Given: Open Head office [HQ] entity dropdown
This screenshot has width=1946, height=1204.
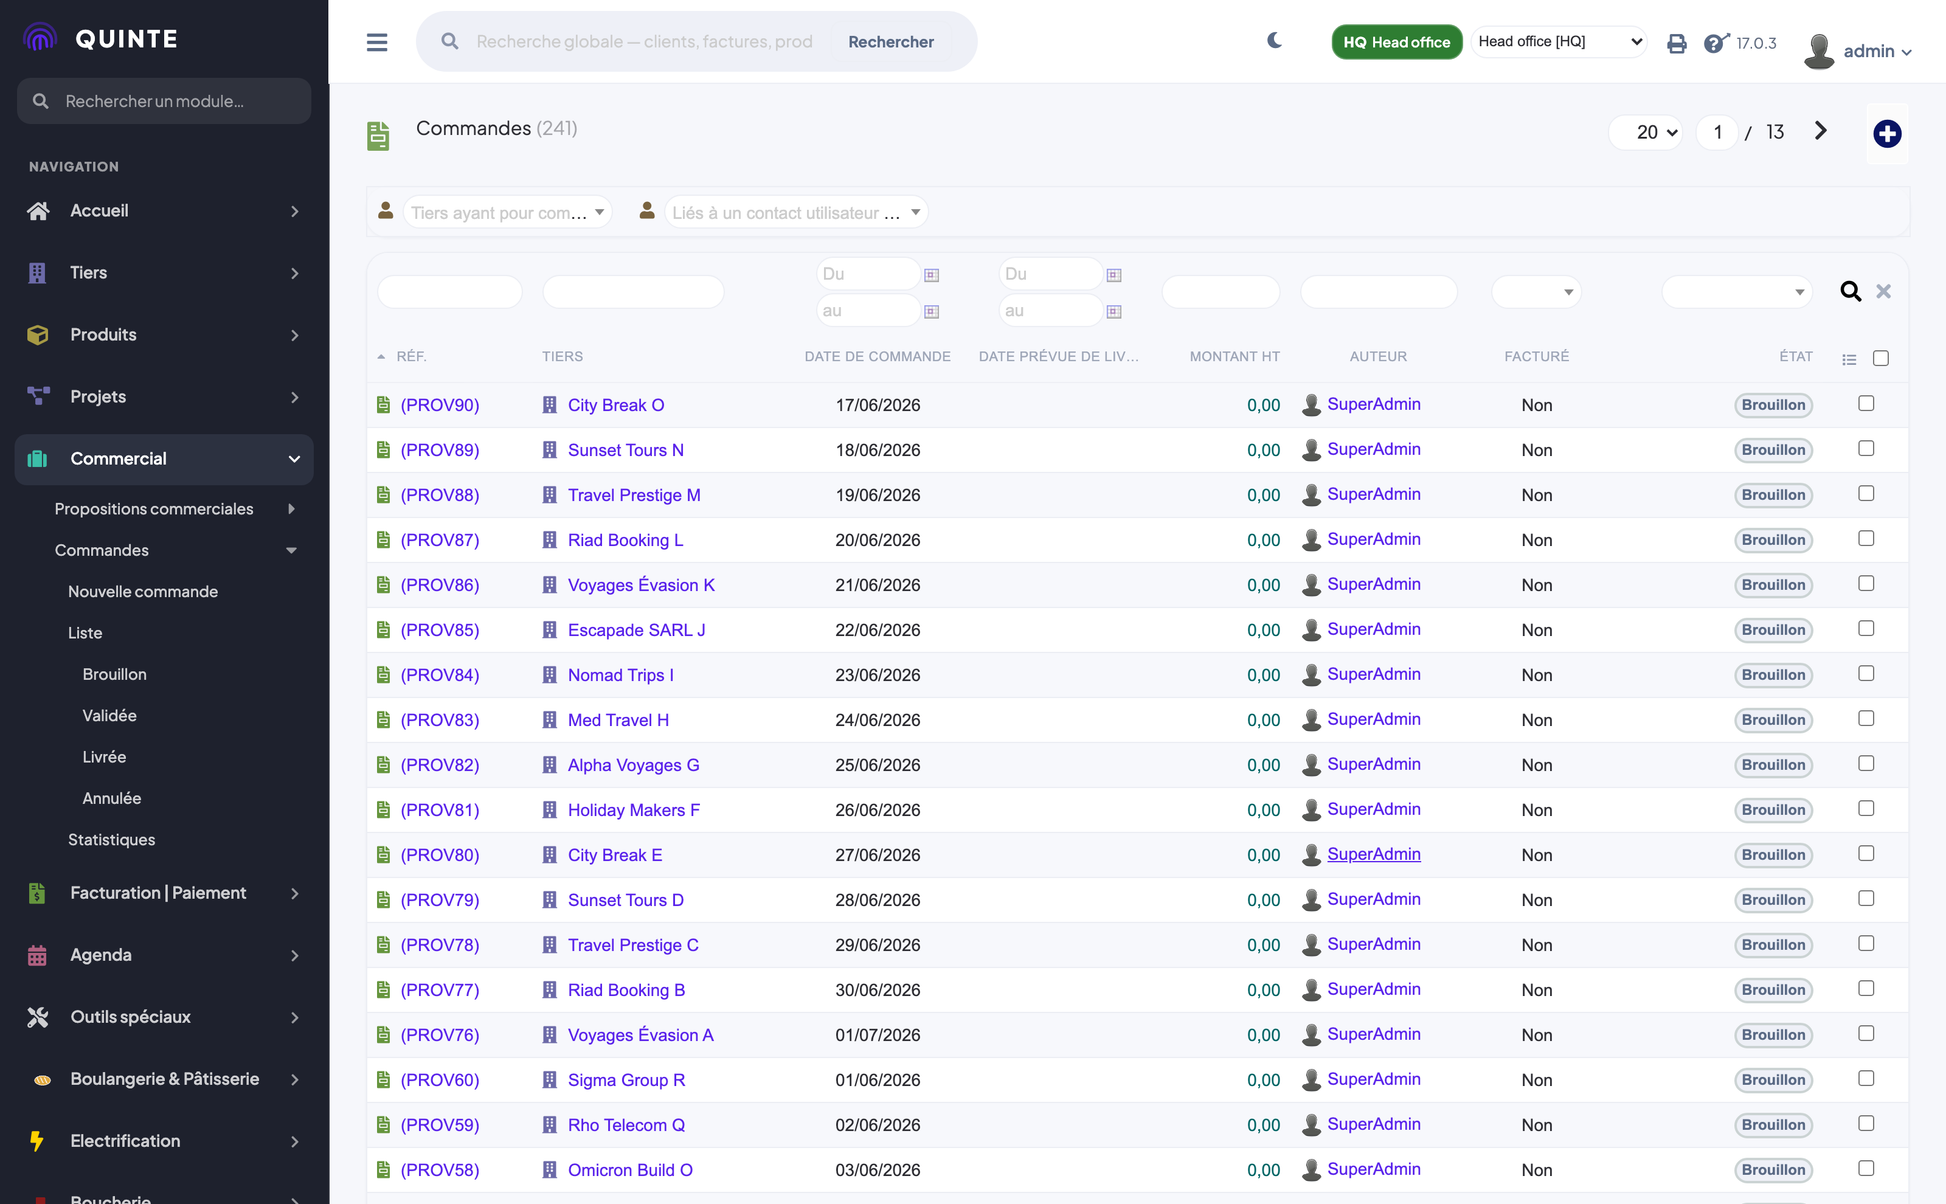Looking at the screenshot, I should (1559, 41).
